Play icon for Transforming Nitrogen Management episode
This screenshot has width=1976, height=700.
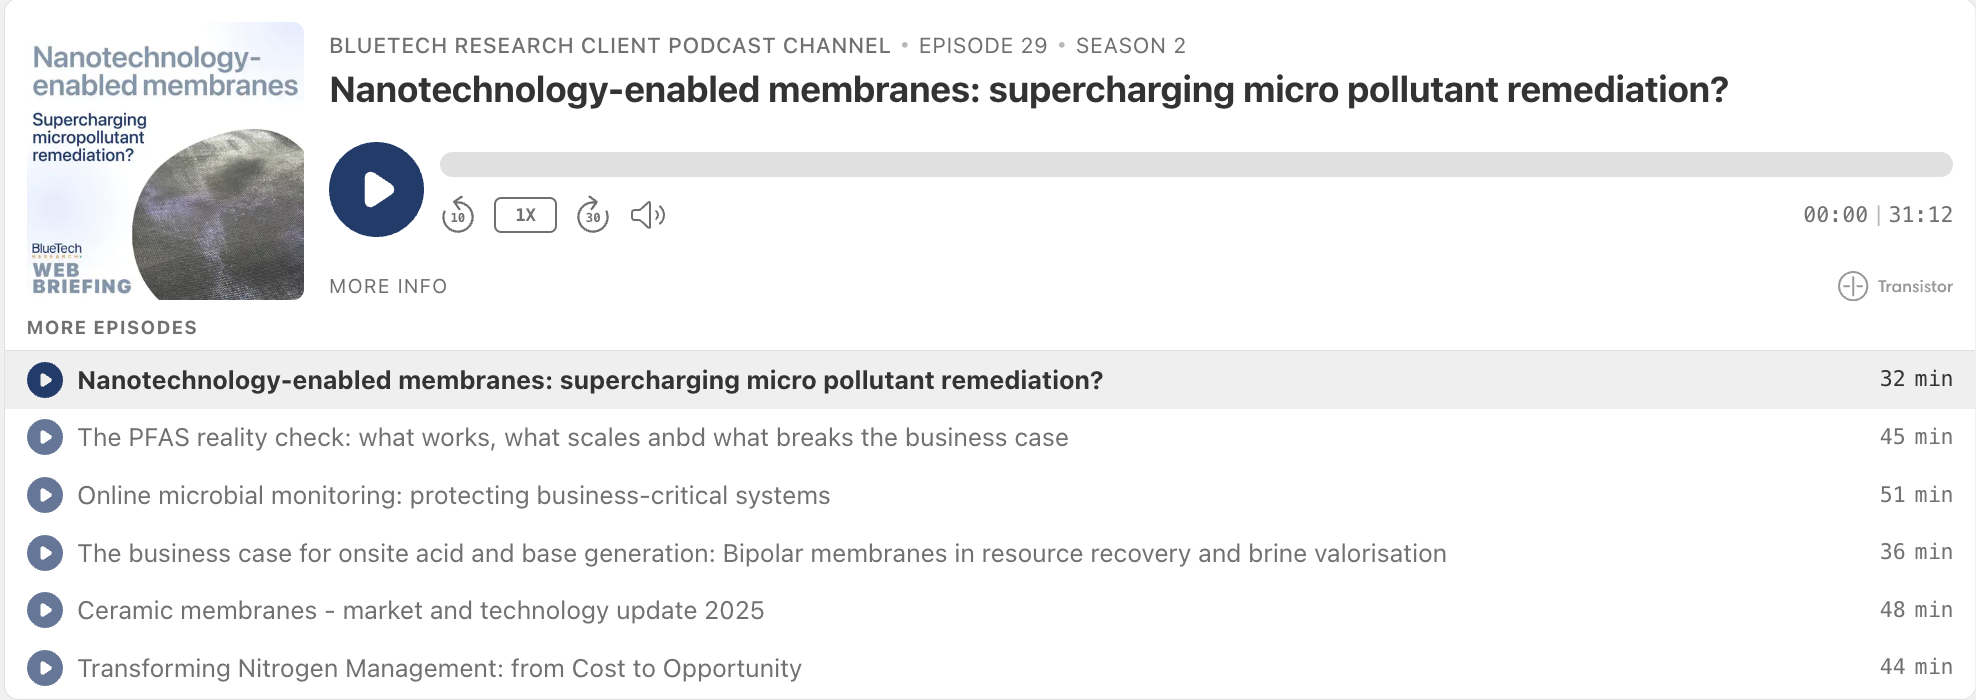tap(45, 668)
